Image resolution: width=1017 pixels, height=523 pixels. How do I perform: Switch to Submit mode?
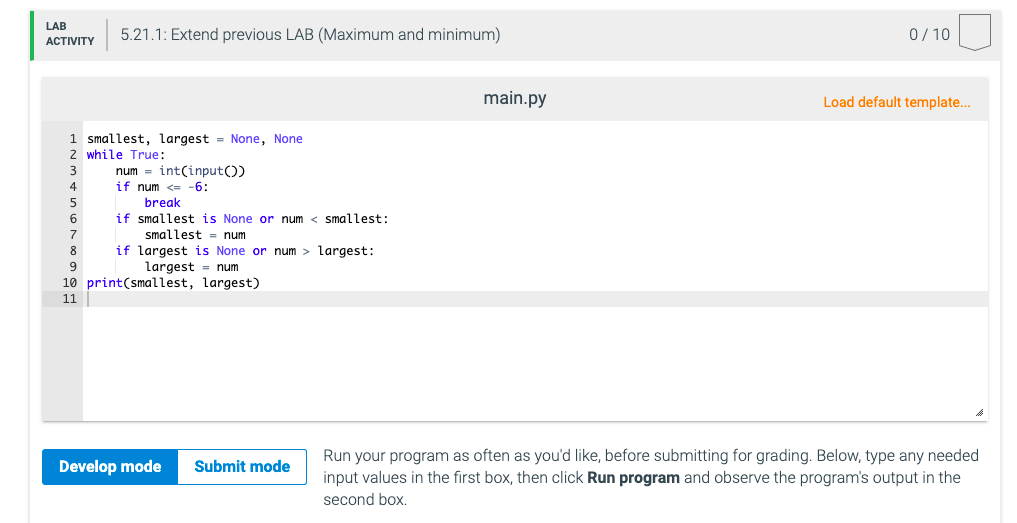tap(242, 467)
